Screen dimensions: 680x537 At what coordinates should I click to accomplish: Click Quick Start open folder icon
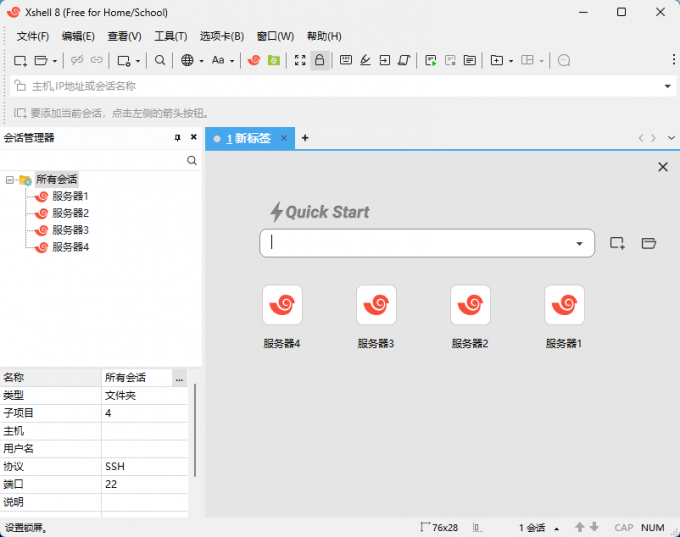tap(649, 243)
